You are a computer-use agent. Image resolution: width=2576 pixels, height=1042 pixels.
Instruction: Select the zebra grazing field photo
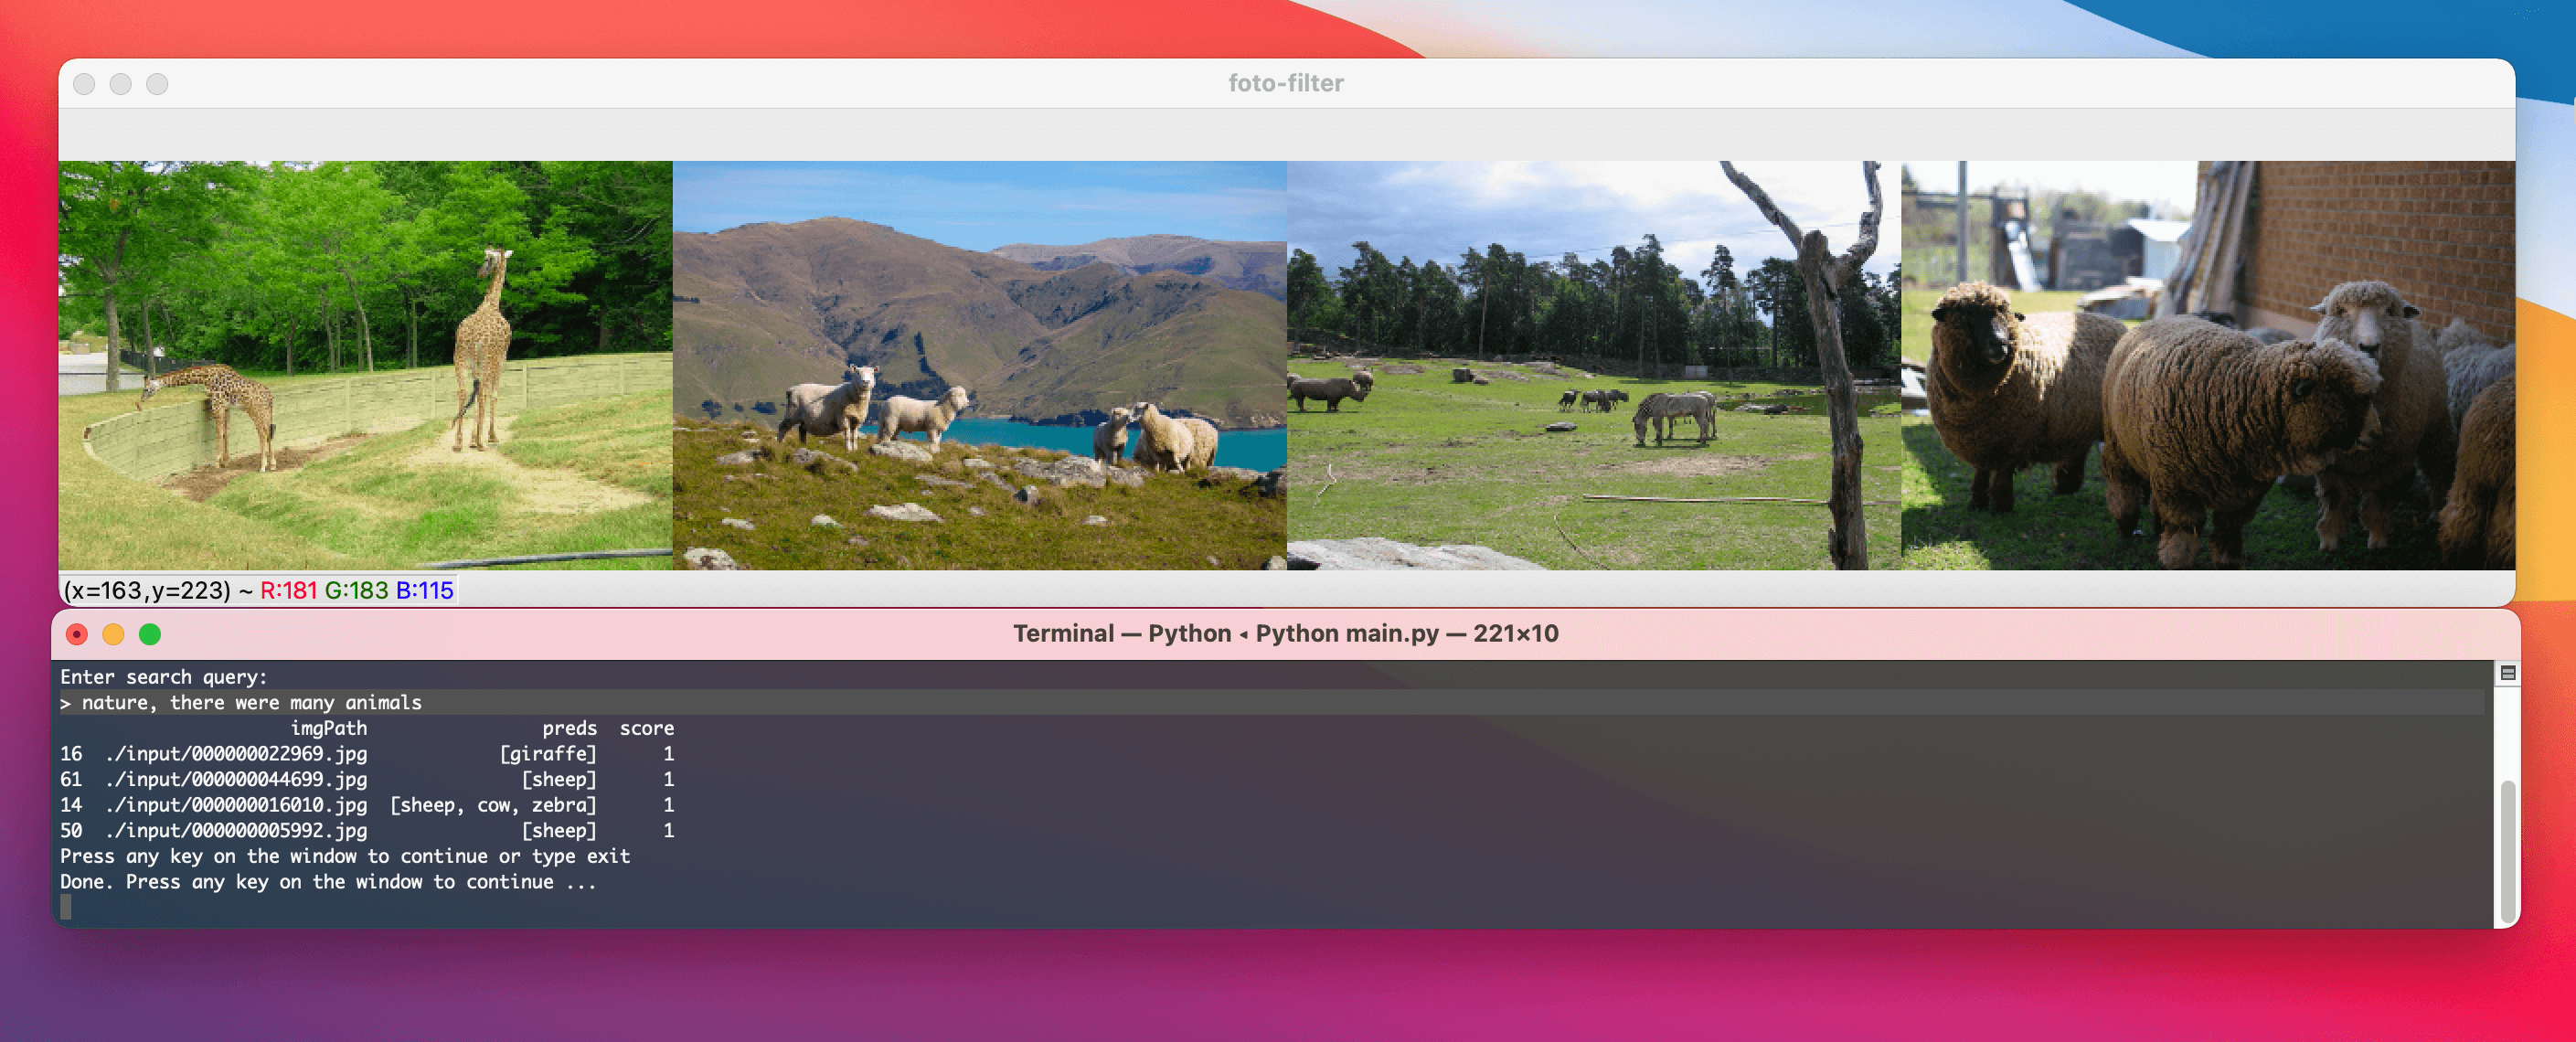(x=1593, y=365)
